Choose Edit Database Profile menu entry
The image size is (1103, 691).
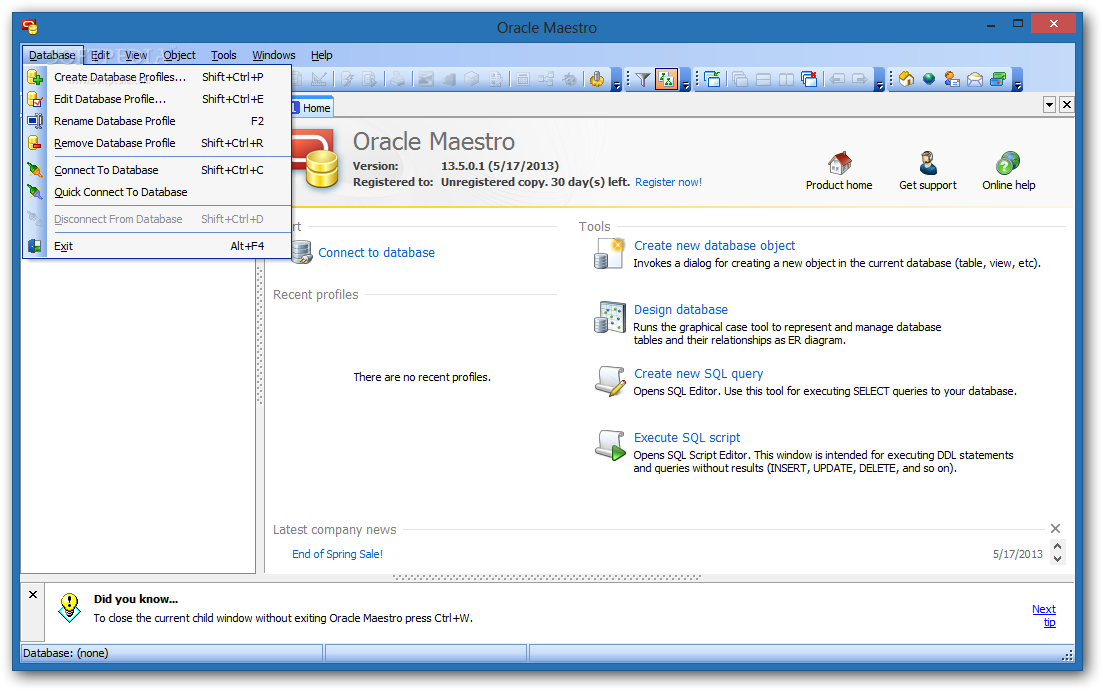tap(158, 99)
